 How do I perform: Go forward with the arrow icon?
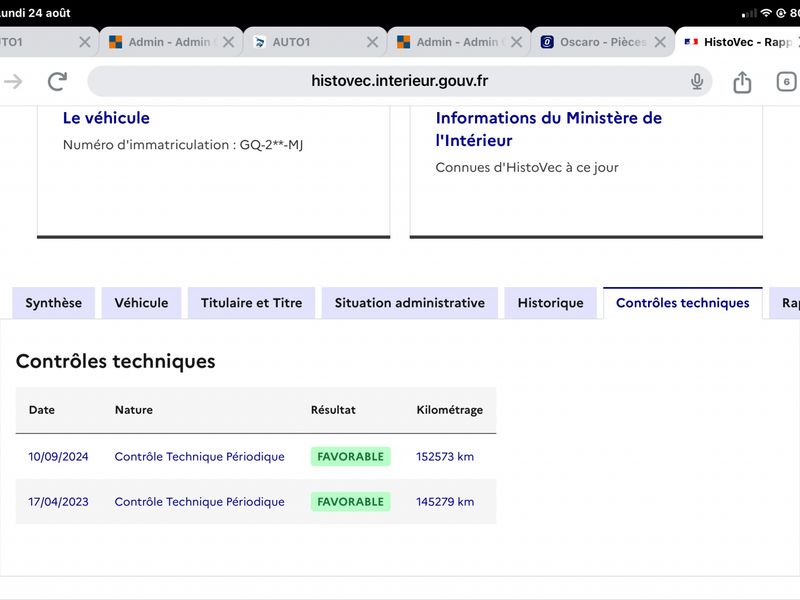tap(13, 81)
